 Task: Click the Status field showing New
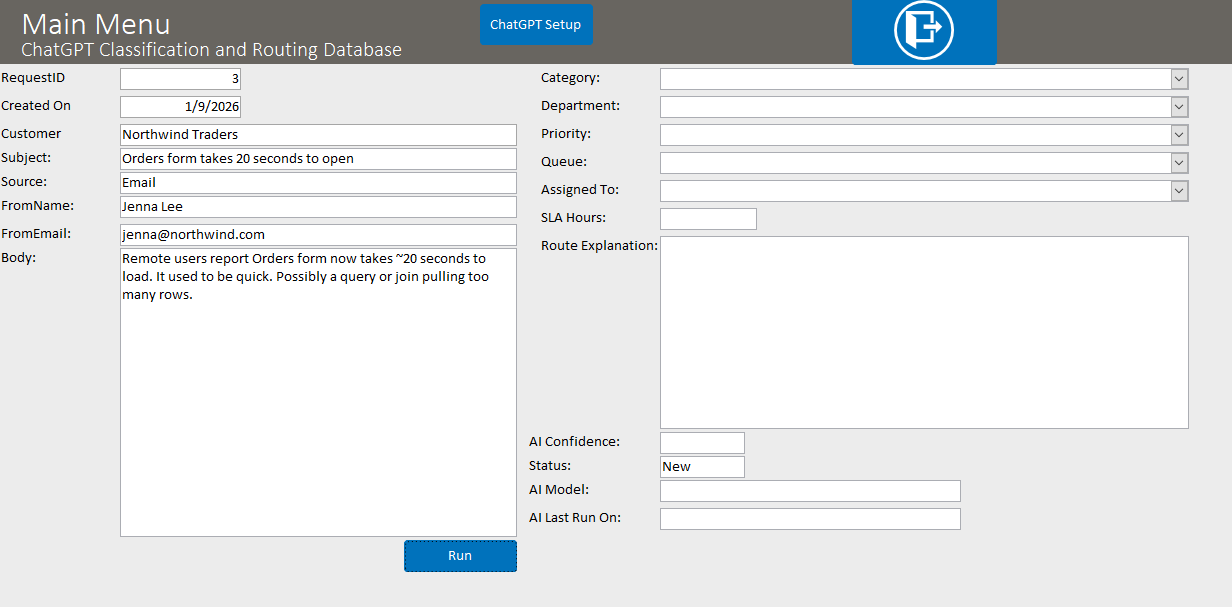(x=702, y=467)
